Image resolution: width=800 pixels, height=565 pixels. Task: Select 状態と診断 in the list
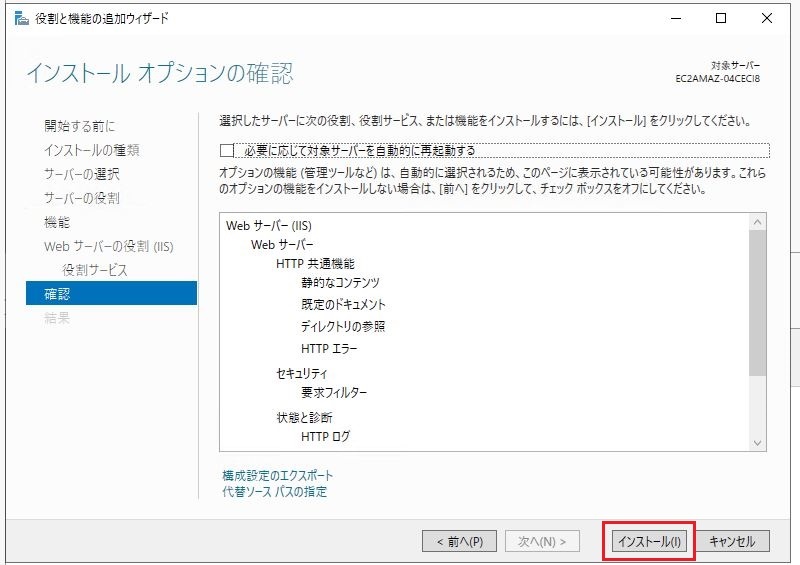pos(304,417)
